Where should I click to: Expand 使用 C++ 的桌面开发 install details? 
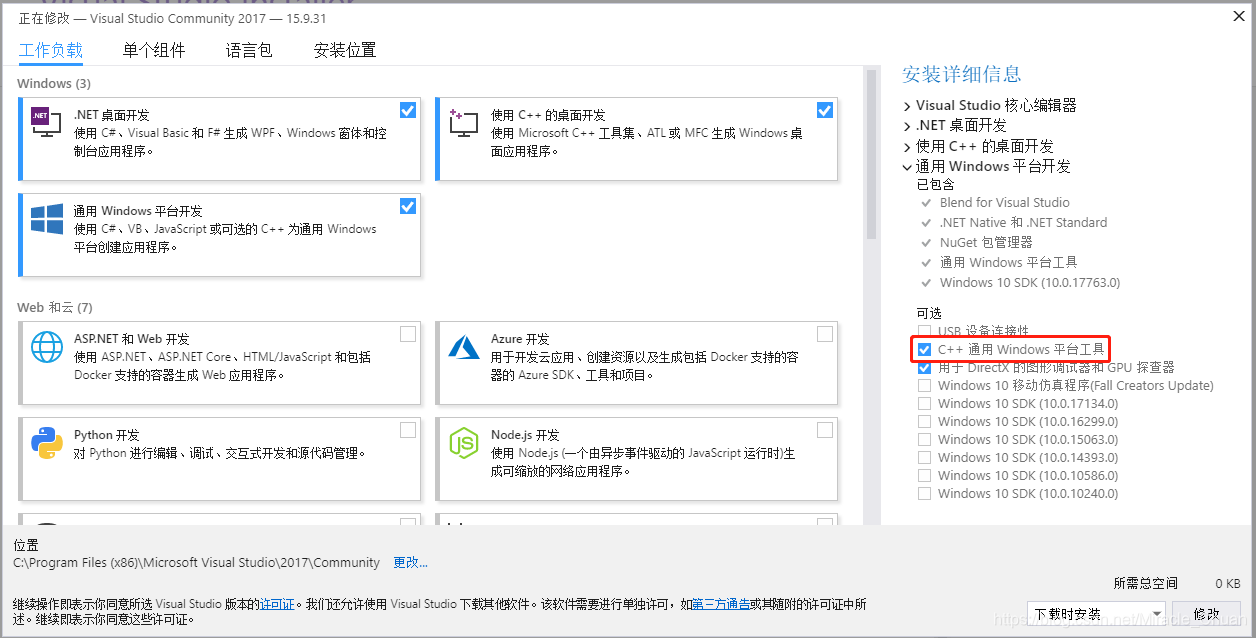[907, 146]
